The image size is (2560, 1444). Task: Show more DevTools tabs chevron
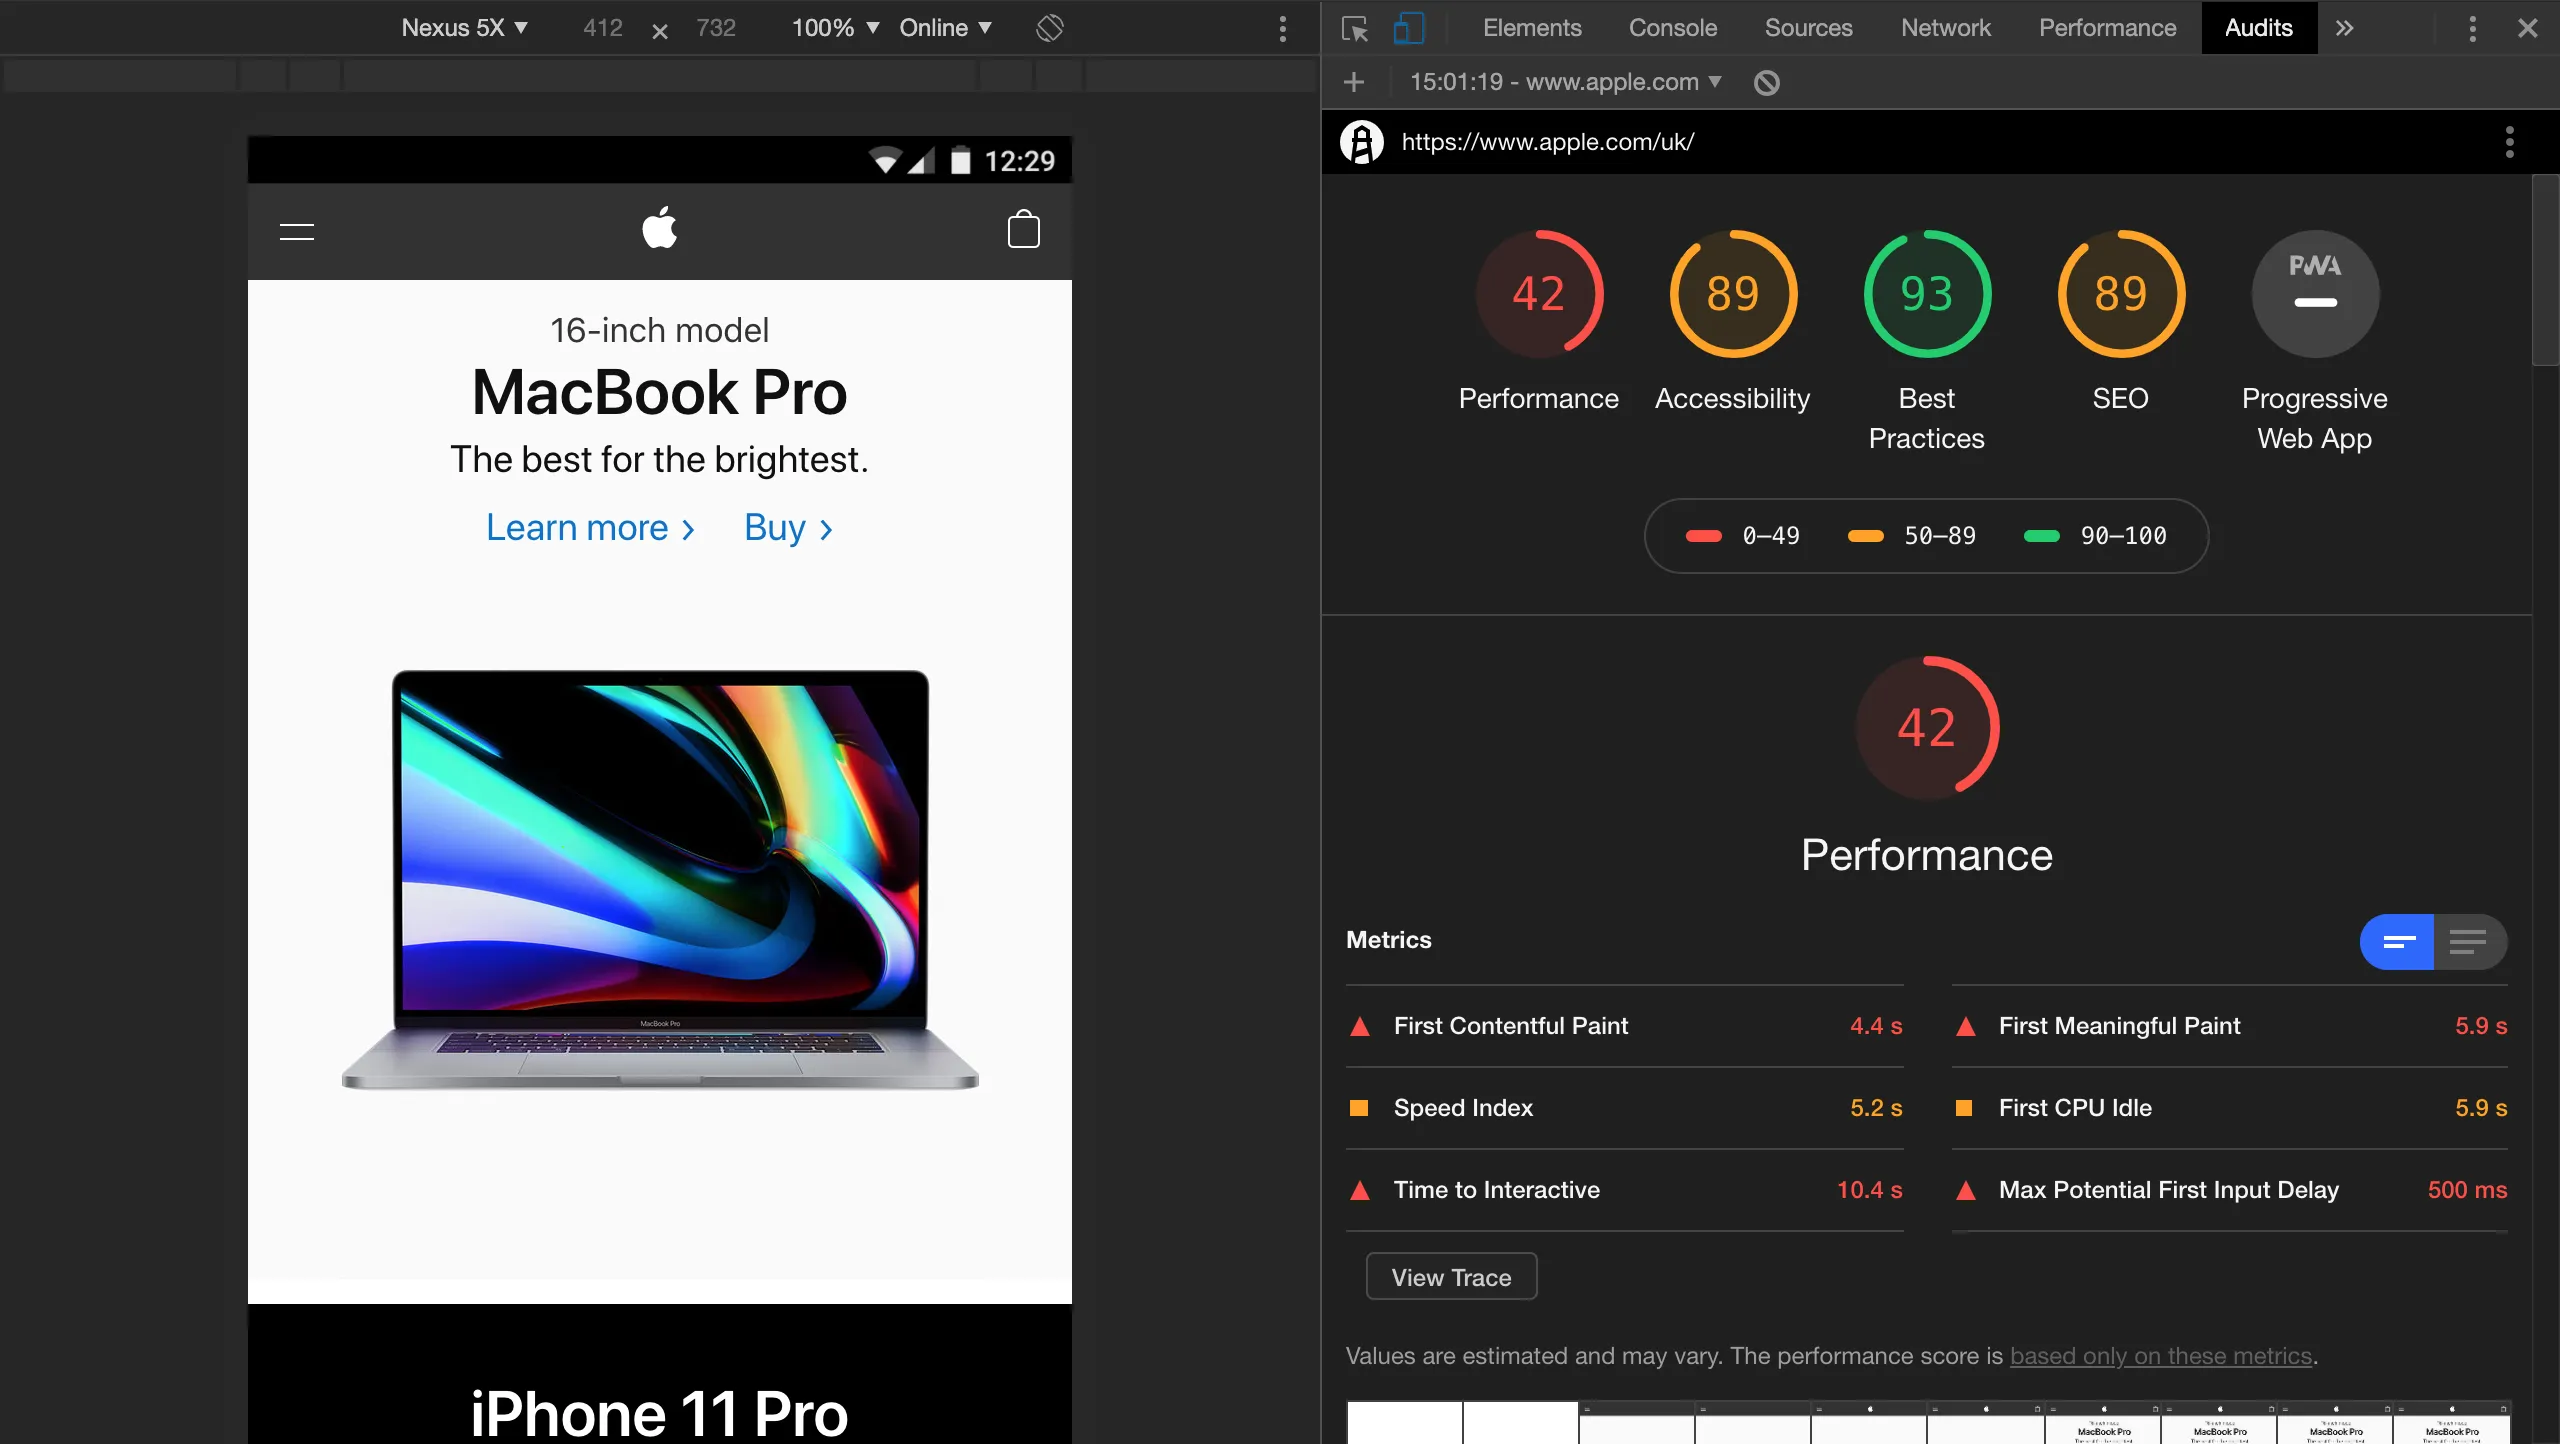[x=2344, y=28]
